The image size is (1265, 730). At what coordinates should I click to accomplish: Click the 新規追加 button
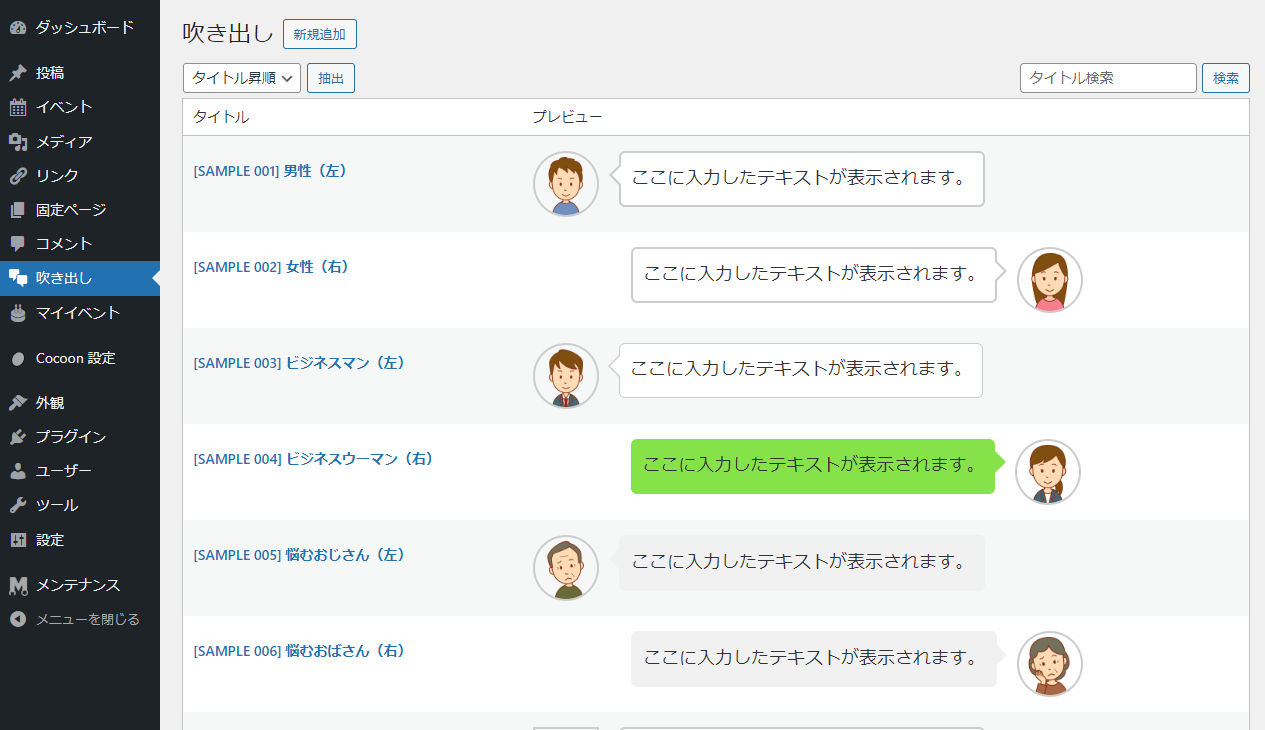320,34
